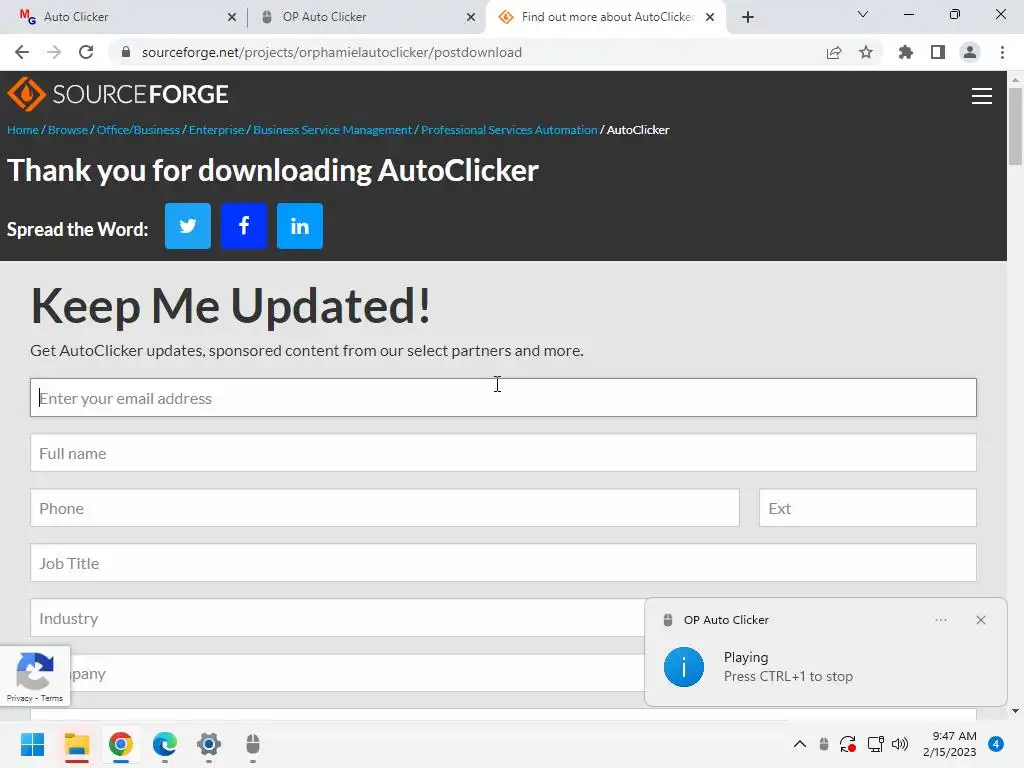This screenshot has height=768, width=1024.
Task: Open Home breadcrumb link
Action: pos(23,130)
